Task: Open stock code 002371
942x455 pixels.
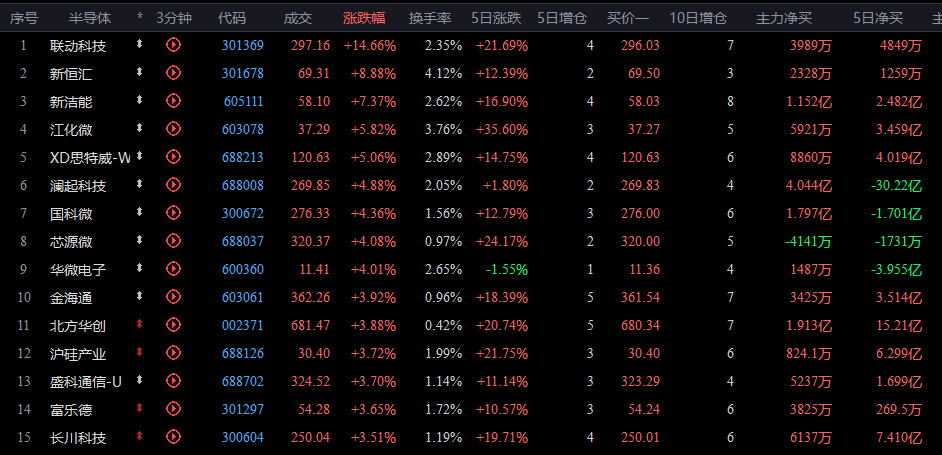Action: click(x=243, y=325)
